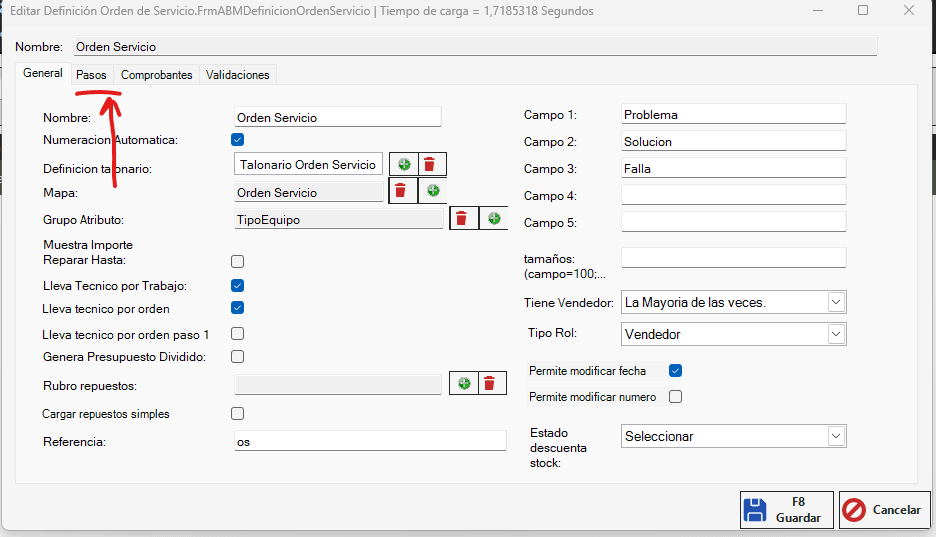
Task: Switch to the Pasos tab
Action: pyautogui.click(x=91, y=75)
